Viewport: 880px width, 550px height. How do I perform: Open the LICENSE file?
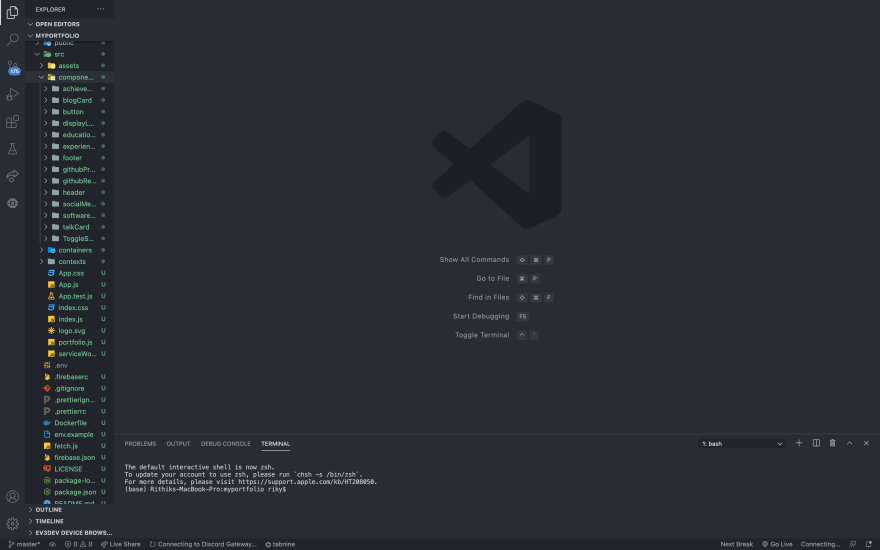pos(70,469)
